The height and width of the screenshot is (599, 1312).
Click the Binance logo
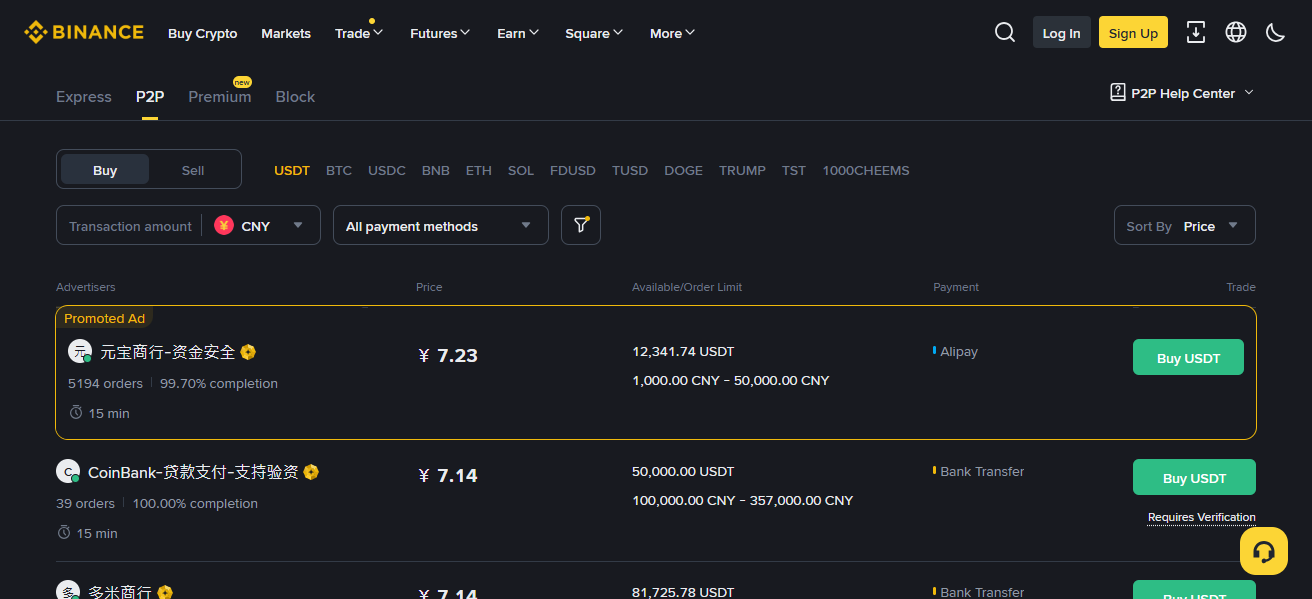[84, 32]
